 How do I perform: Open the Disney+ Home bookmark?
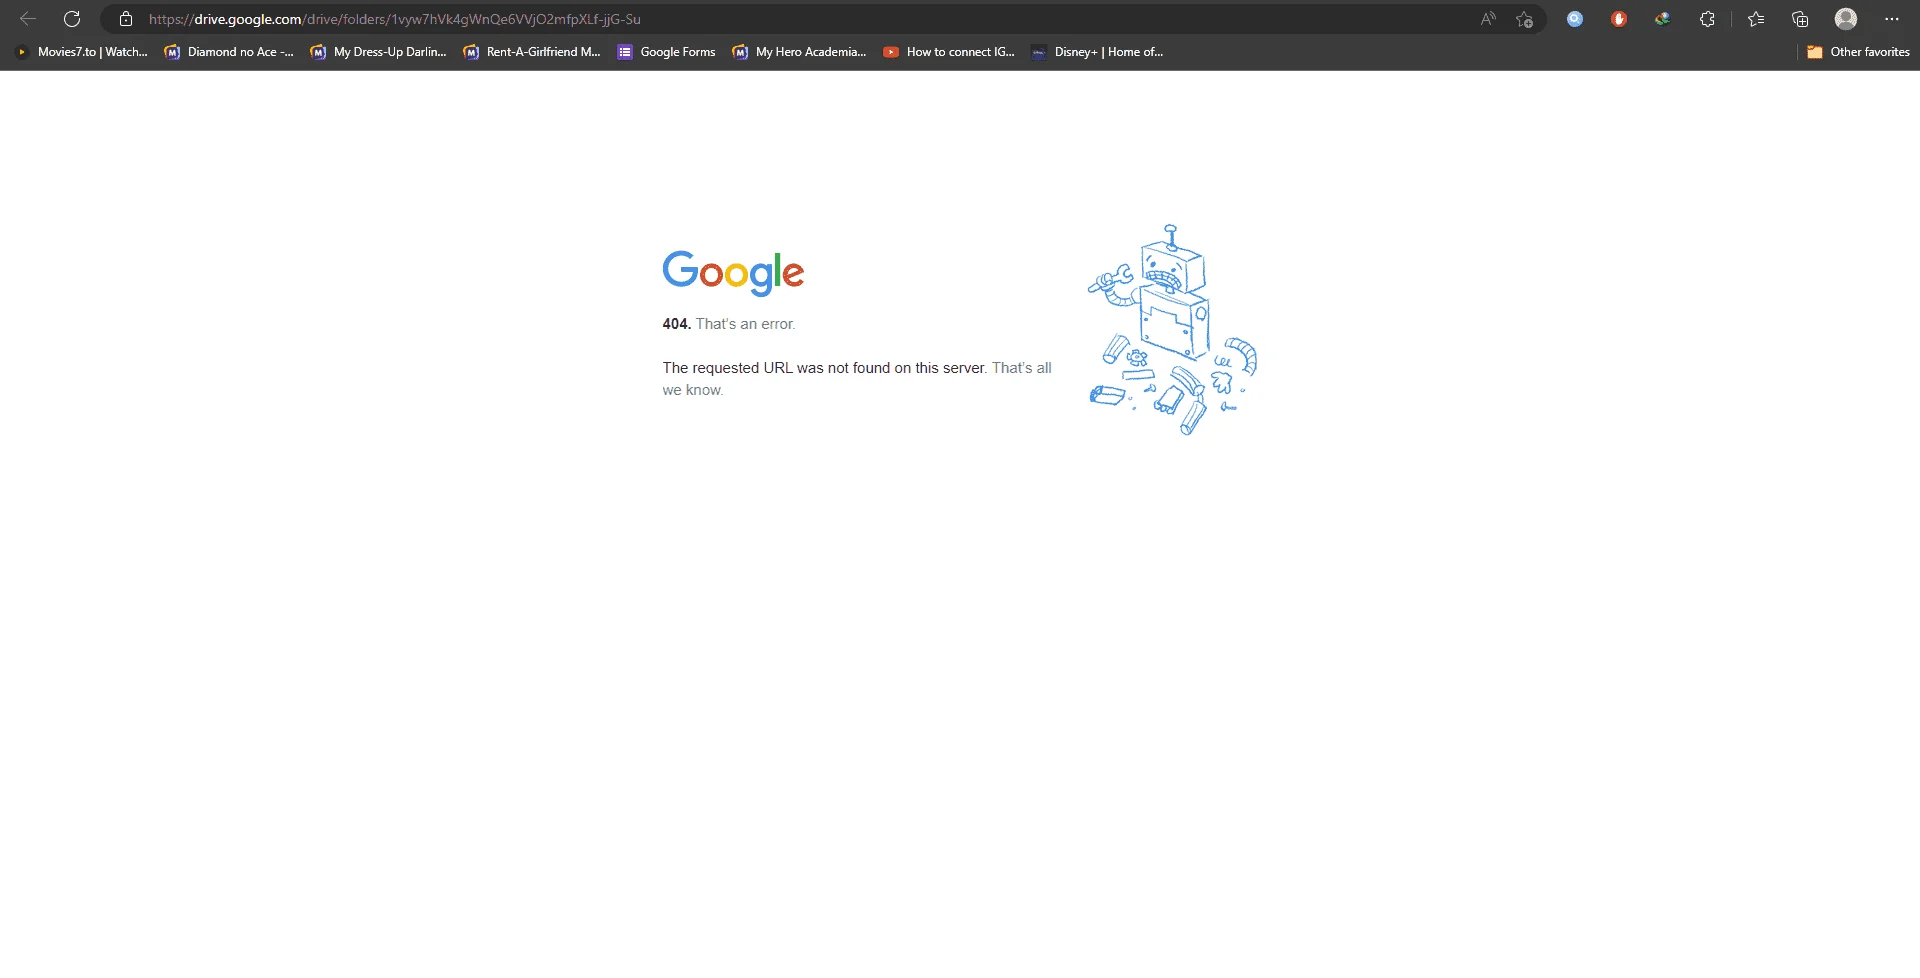tap(1098, 52)
